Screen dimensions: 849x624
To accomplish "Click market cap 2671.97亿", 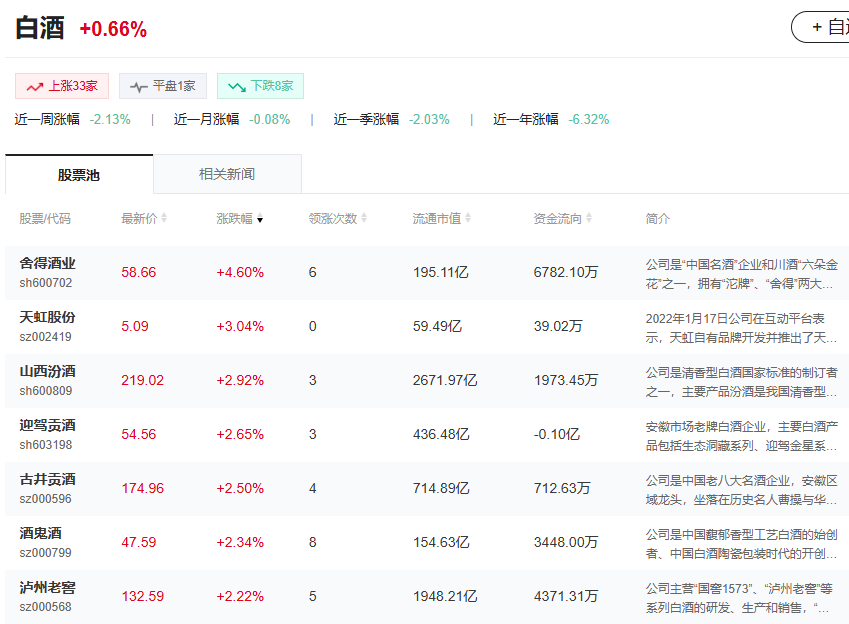I will click(445, 380).
